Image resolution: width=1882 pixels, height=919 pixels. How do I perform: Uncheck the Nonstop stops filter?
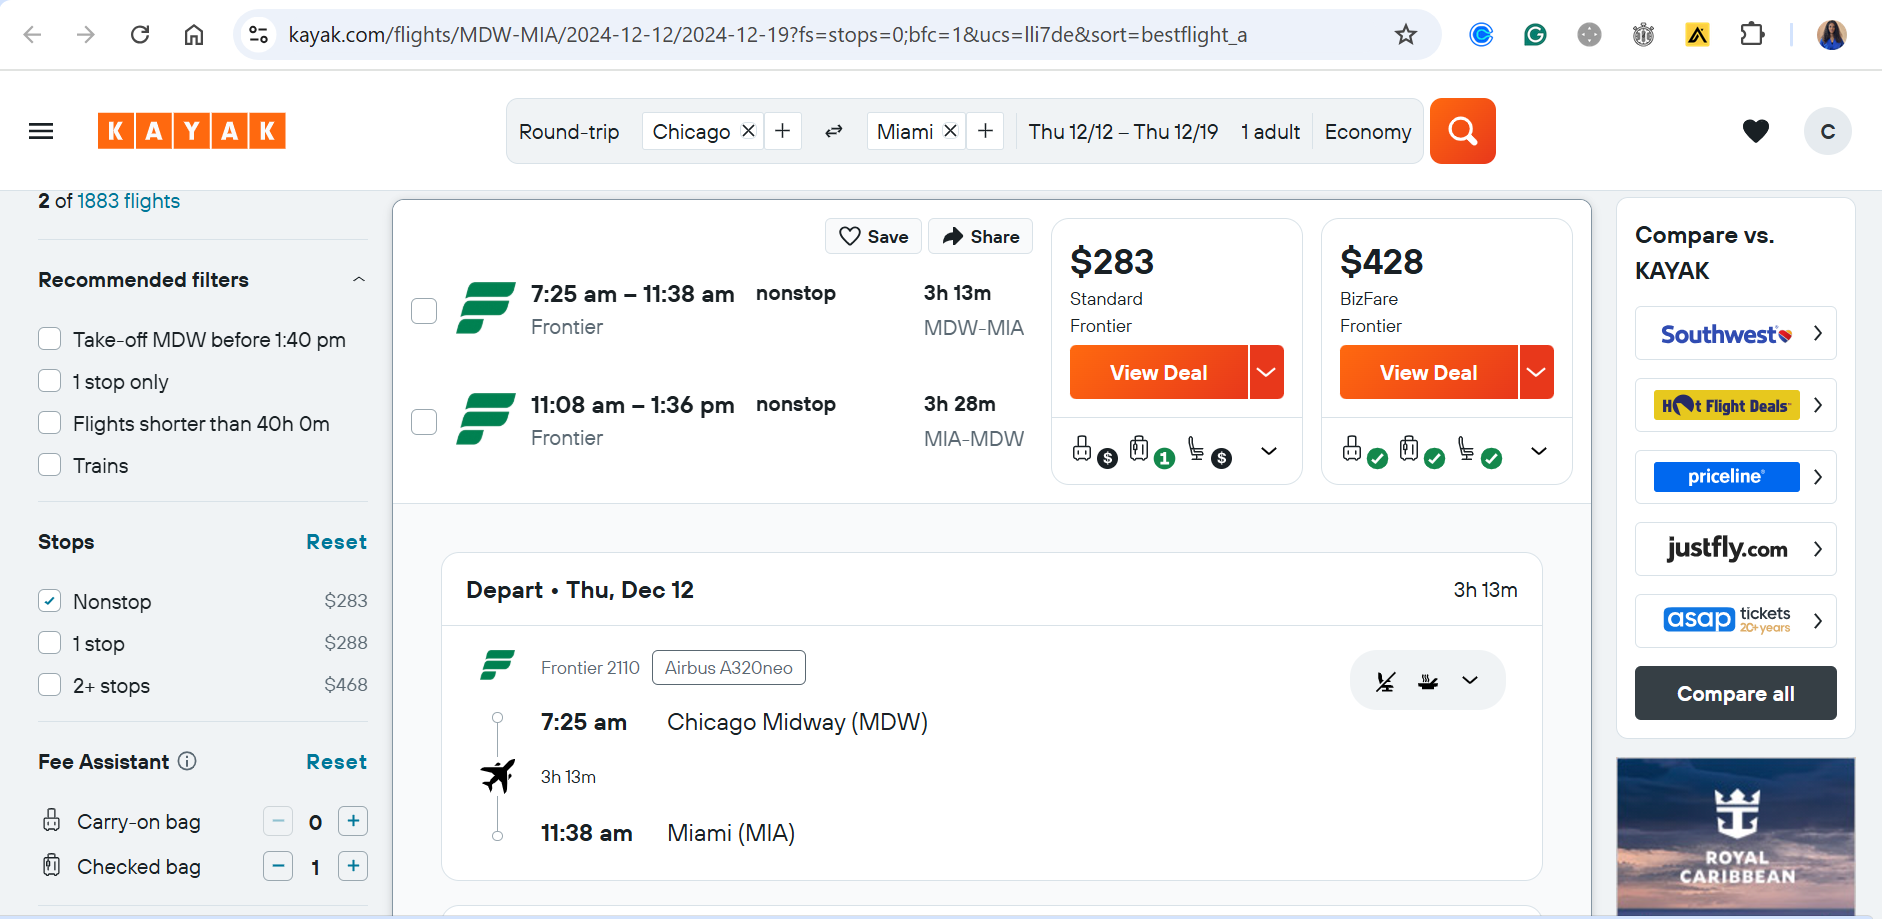(x=50, y=601)
